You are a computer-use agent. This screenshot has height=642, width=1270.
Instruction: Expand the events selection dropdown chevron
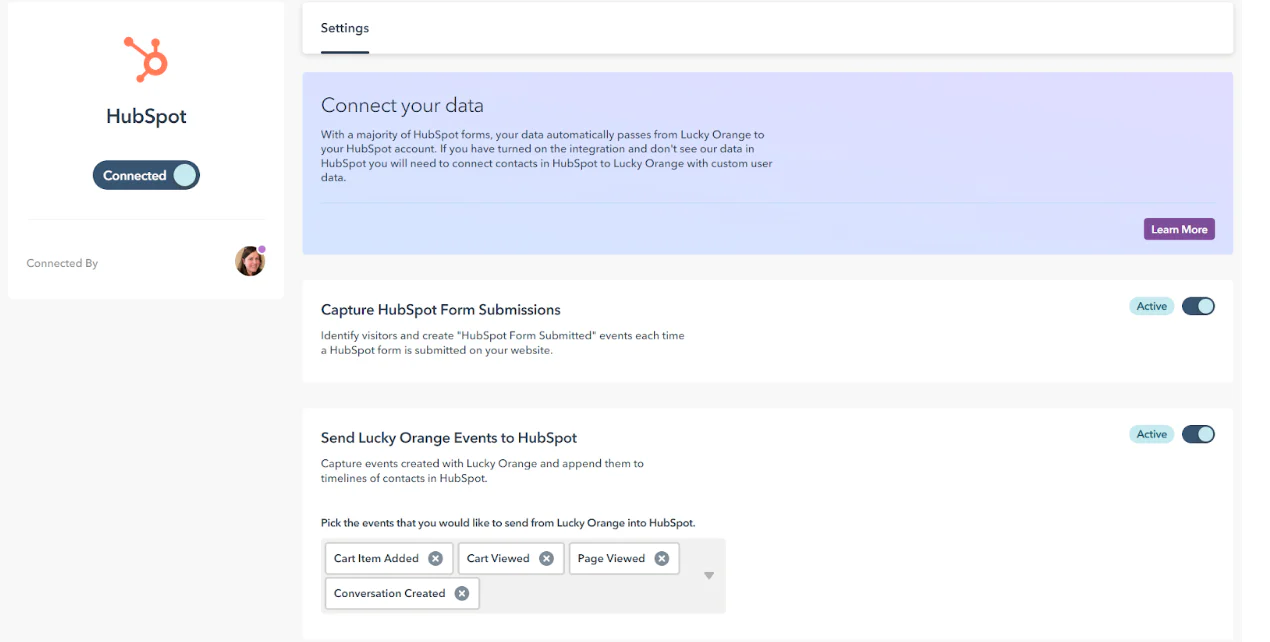(709, 576)
